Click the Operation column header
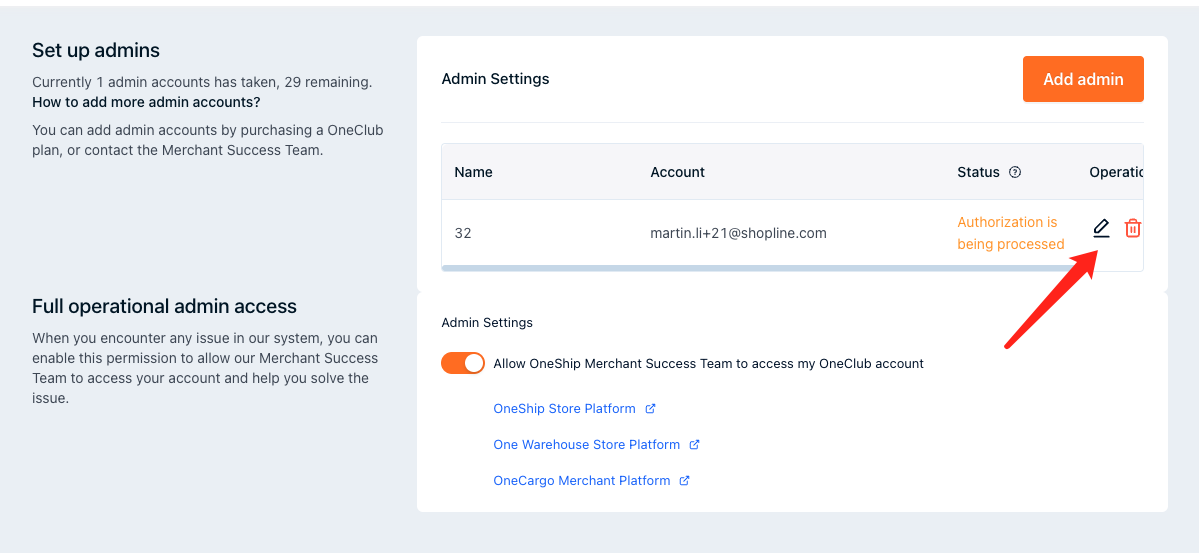Screen dimensions: 1199x553 [1115, 172]
